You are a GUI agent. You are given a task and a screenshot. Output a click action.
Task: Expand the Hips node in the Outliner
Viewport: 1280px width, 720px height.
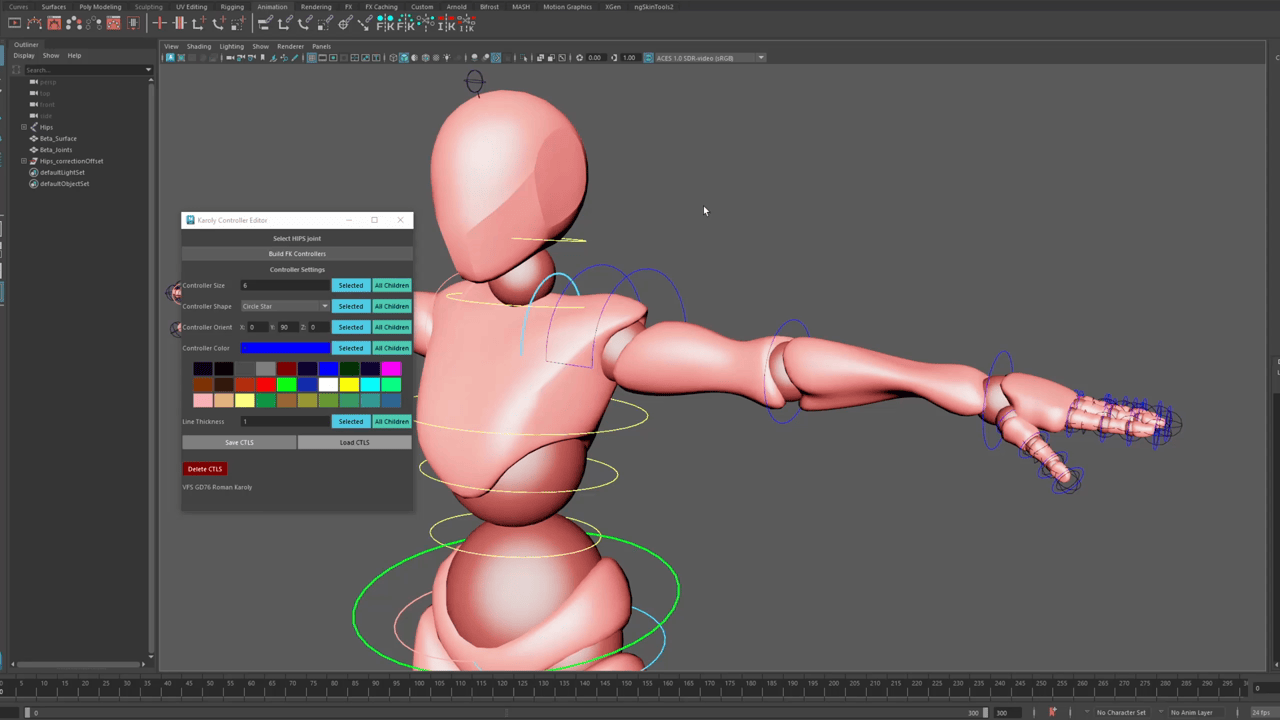(23, 127)
